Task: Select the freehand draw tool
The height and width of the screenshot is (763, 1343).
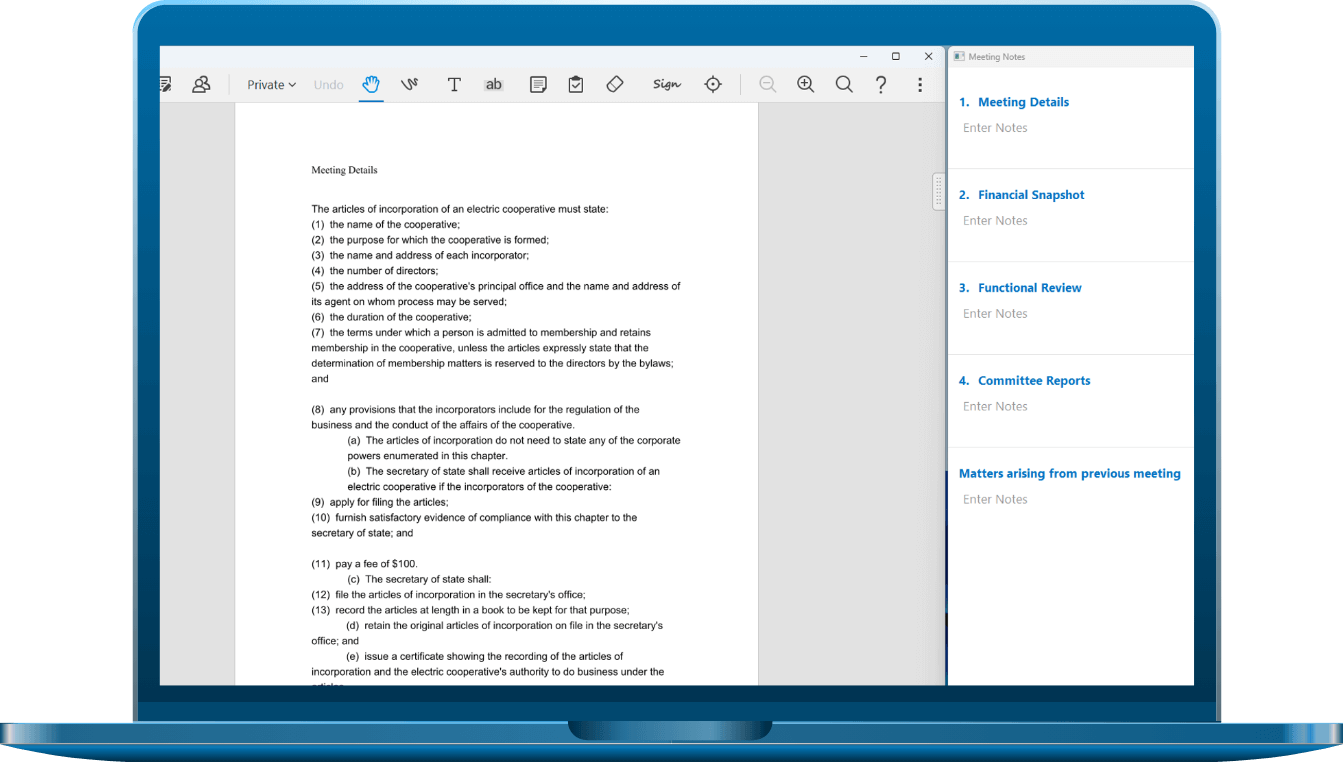Action: (409, 85)
